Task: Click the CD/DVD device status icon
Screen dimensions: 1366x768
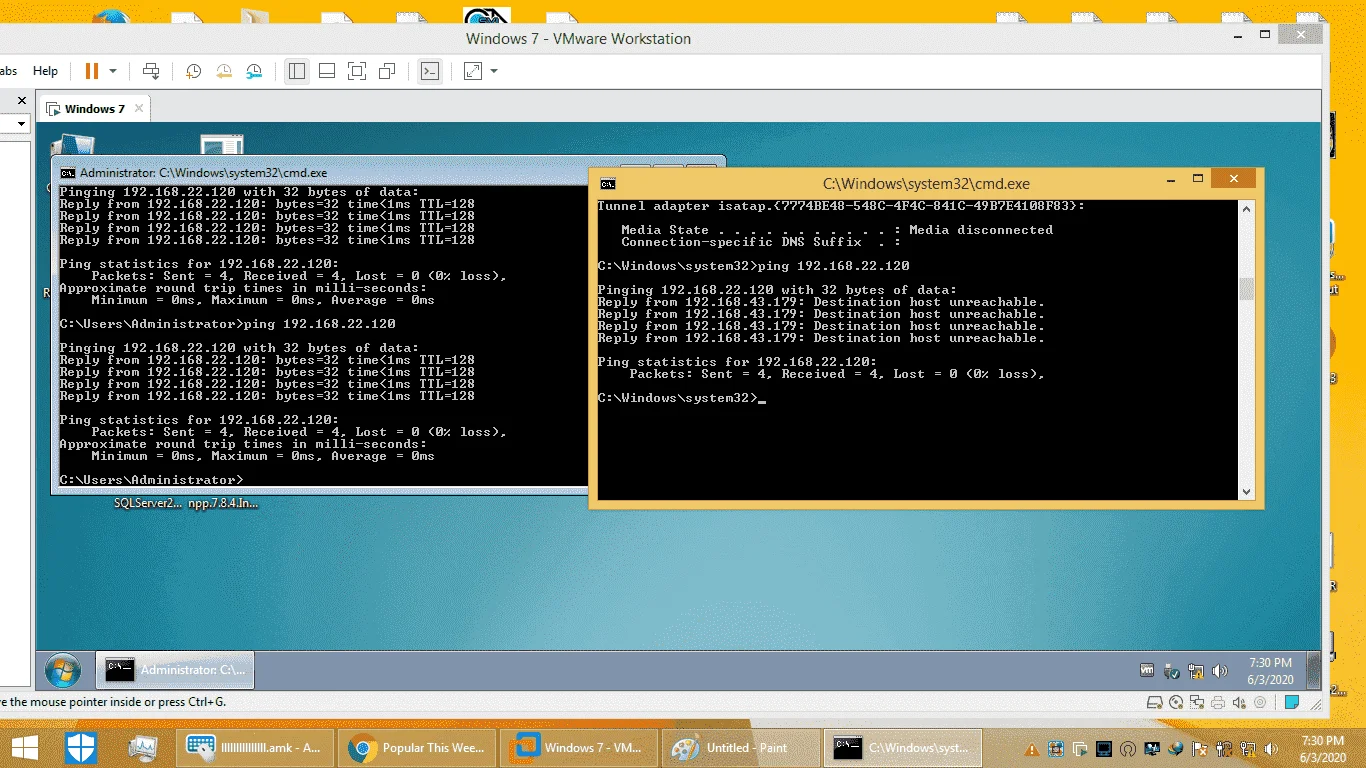Action: 1176,702
